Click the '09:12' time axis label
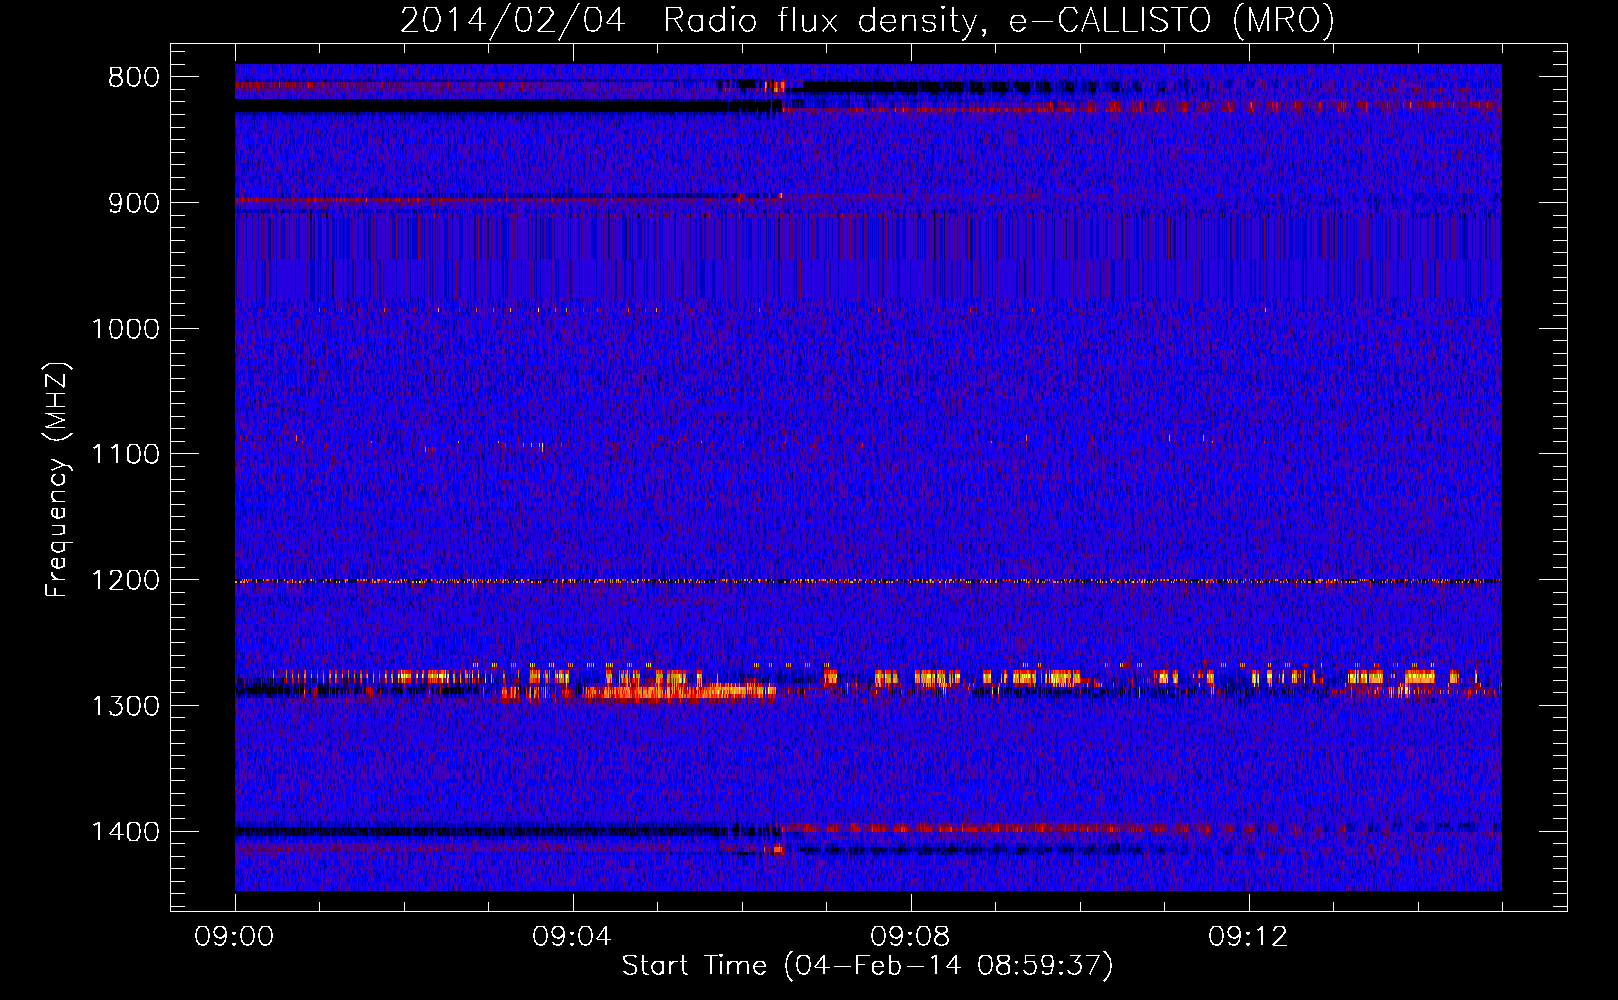This screenshot has width=1618, height=1000. click(1249, 937)
